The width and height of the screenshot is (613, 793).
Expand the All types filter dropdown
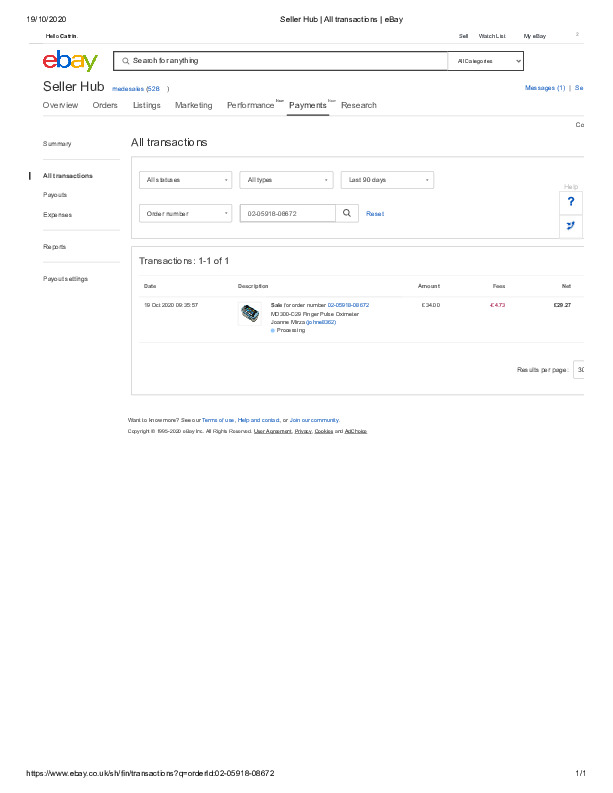(286, 180)
